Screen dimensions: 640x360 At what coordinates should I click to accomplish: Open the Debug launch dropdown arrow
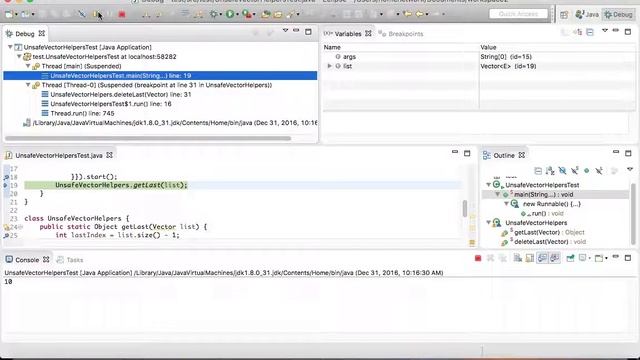(x=220, y=15)
